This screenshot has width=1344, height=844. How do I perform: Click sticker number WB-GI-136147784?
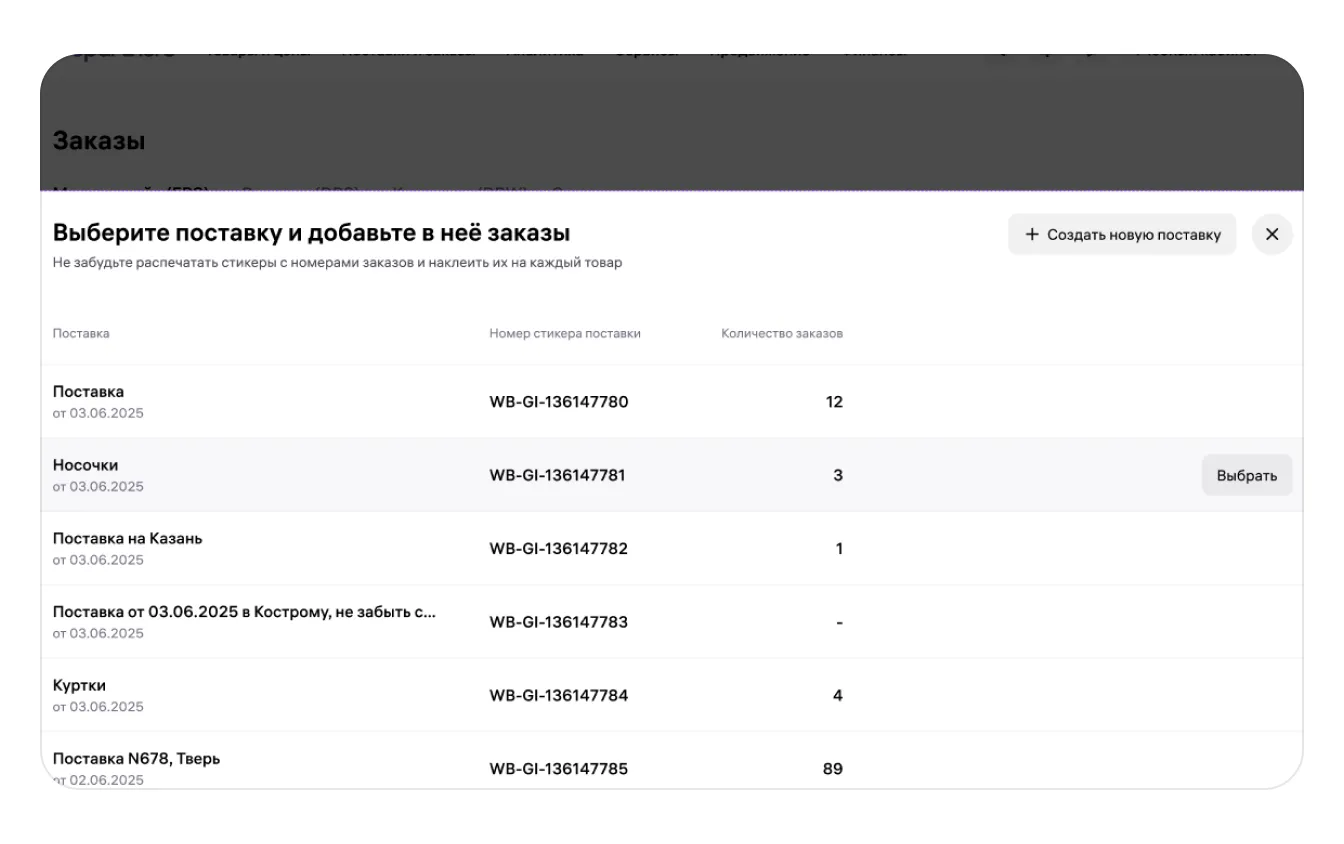click(x=559, y=695)
